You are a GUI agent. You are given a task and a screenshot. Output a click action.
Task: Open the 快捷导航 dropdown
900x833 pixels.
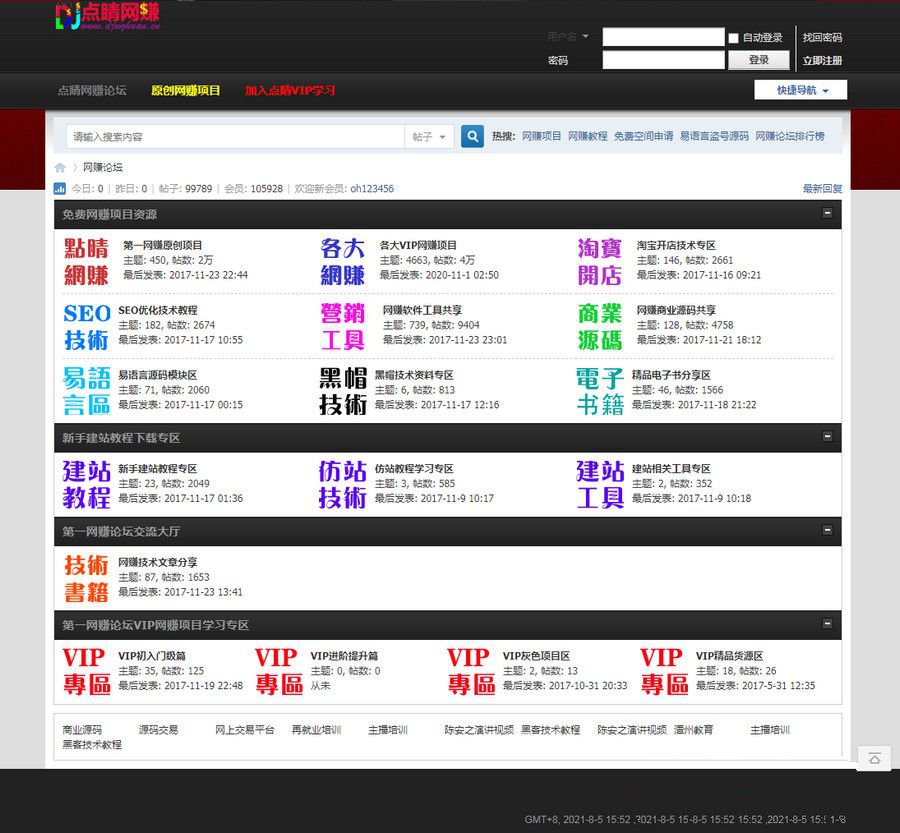point(800,90)
